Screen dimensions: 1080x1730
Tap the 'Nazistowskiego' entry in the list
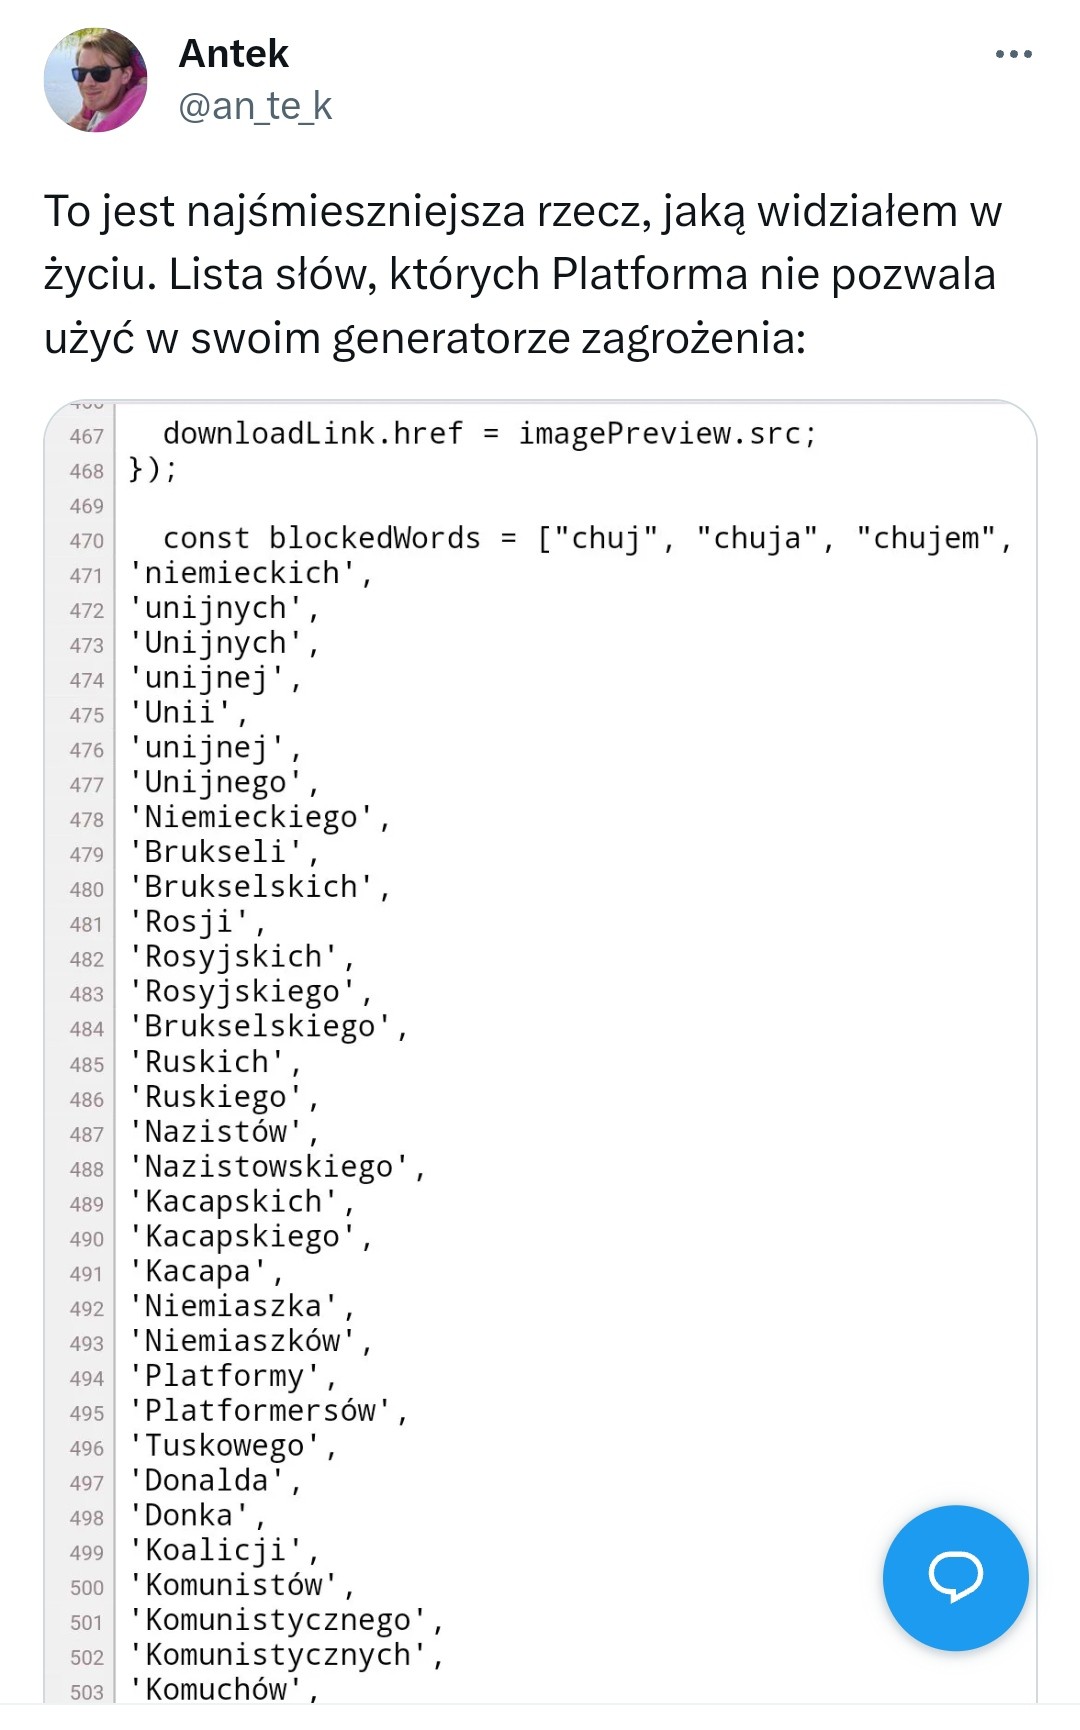click(x=277, y=1167)
